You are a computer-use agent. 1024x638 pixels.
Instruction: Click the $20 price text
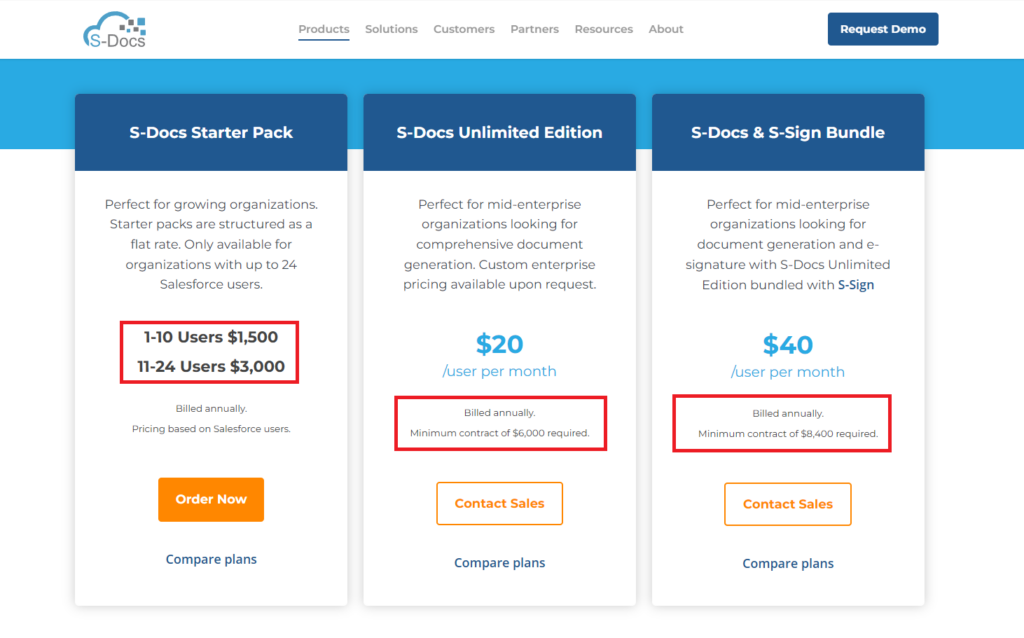click(x=500, y=345)
